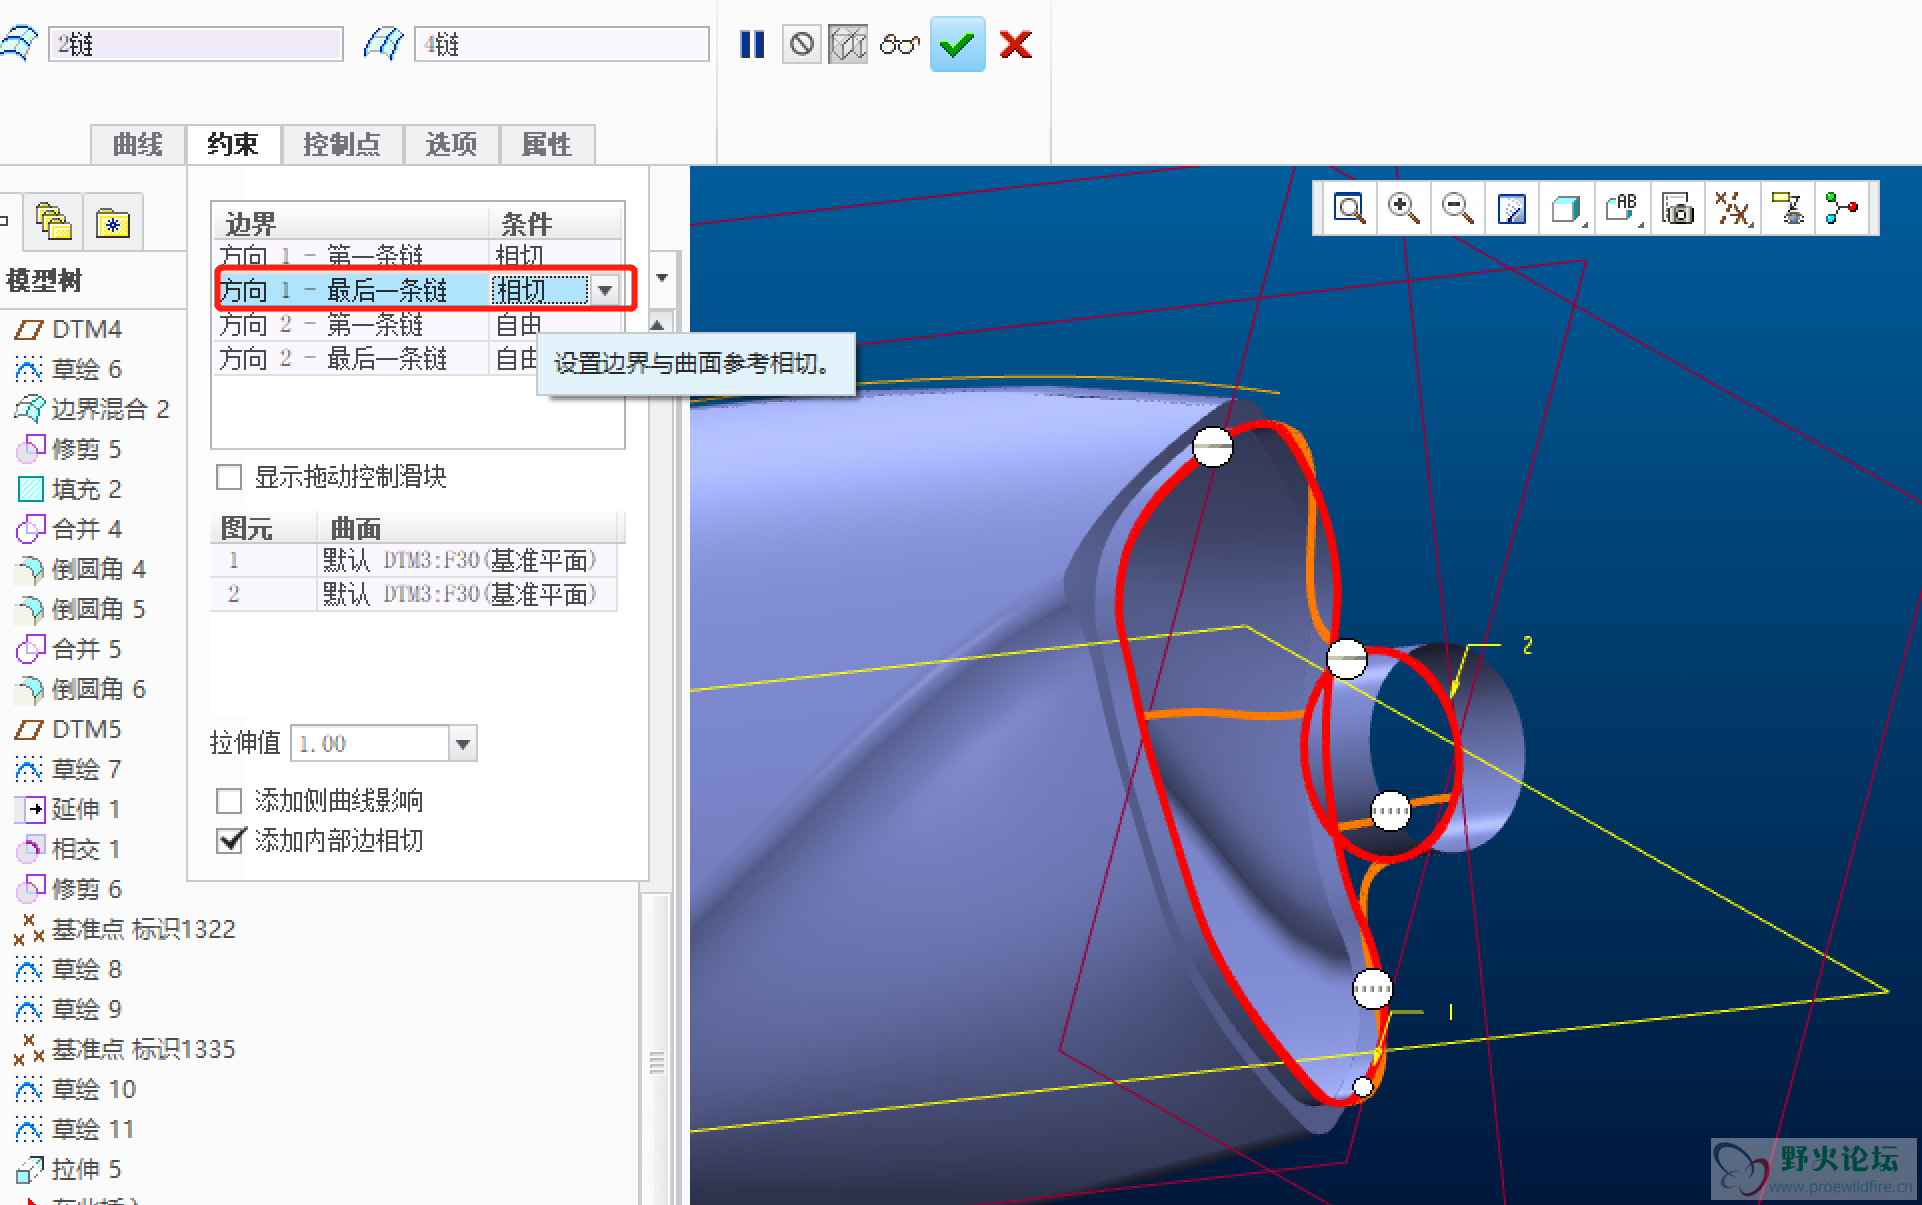Screen dimensions: 1922x1205
Task: Click the Zoom Out magnifier
Action: [1457, 209]
